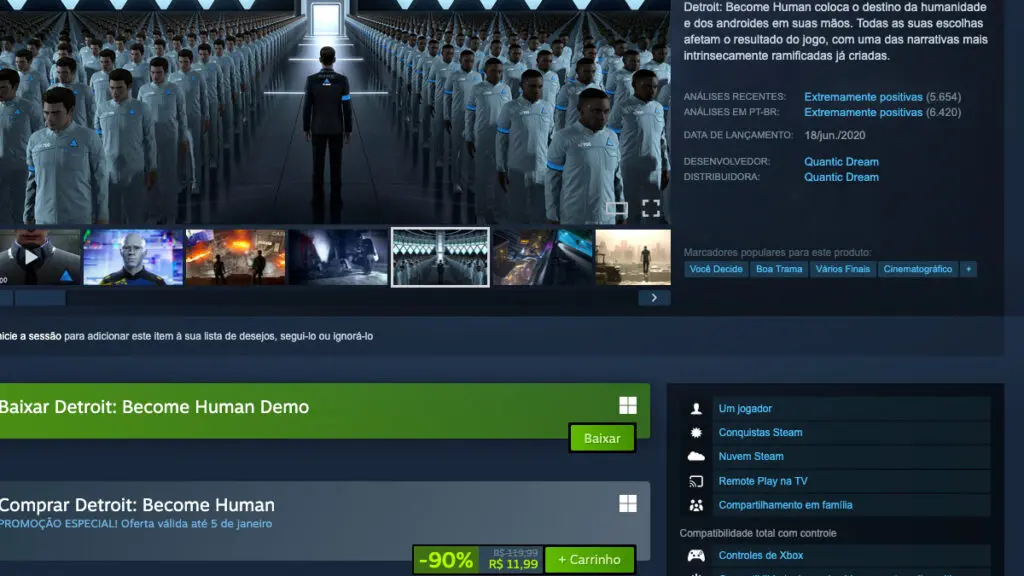The image size is (1024, 576).
Task: Enter fullscreen using the video expand icon
Action: click(x=653, y=208)
